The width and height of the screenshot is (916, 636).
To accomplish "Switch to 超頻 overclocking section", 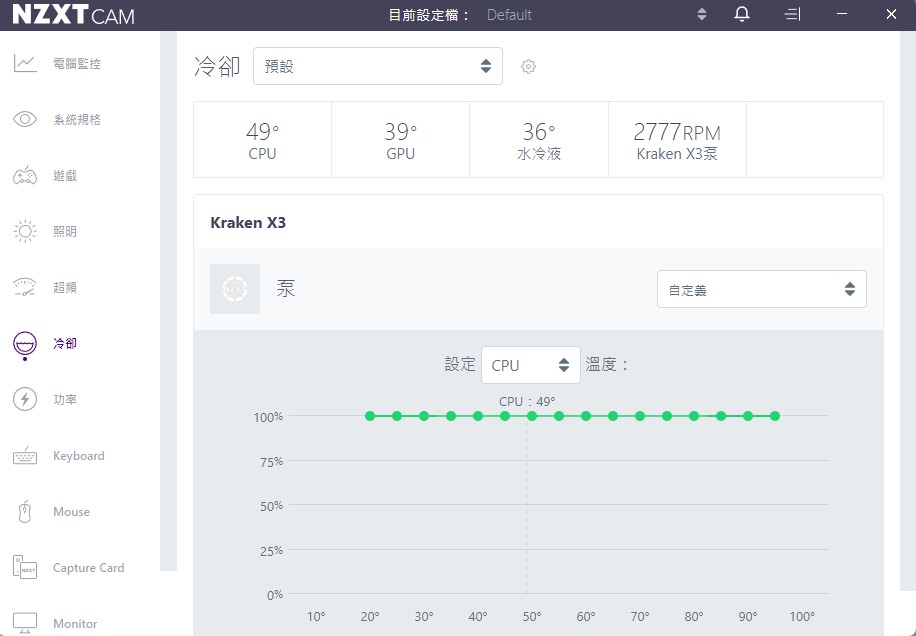I will tap(65, 287).
